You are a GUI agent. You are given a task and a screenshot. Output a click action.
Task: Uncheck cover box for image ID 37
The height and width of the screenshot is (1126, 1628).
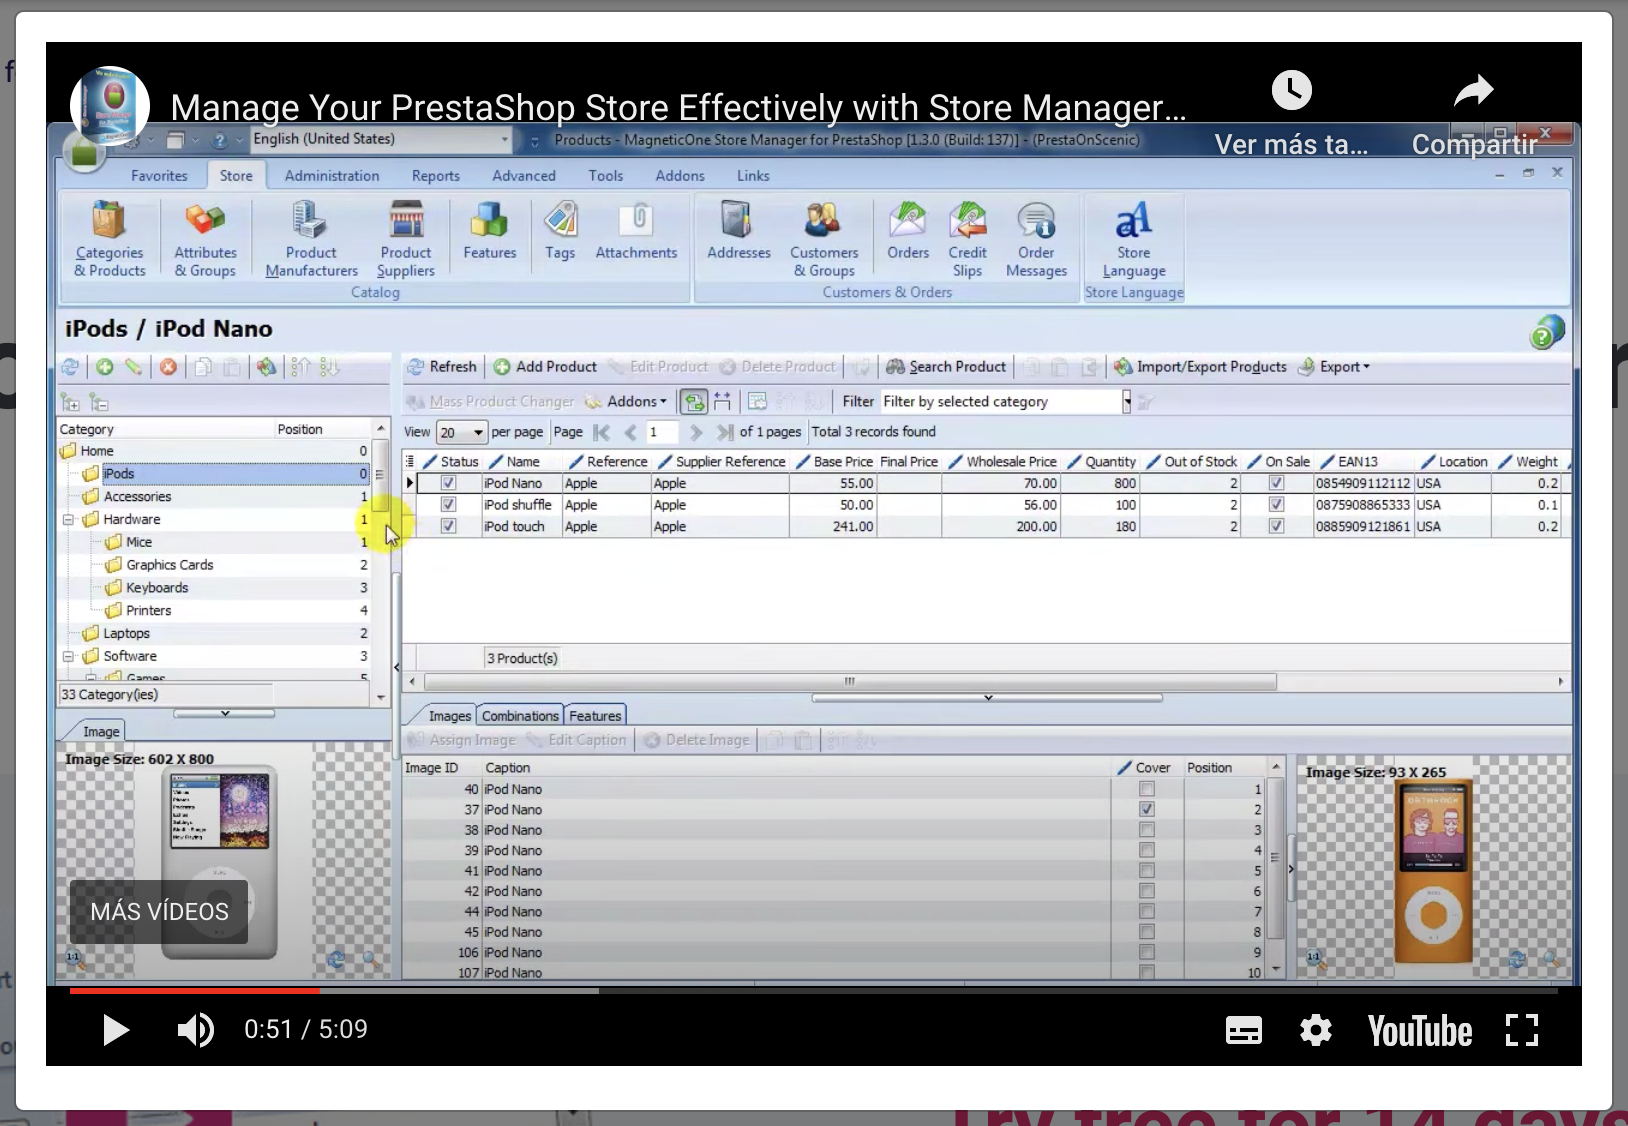coord(1147,809)
